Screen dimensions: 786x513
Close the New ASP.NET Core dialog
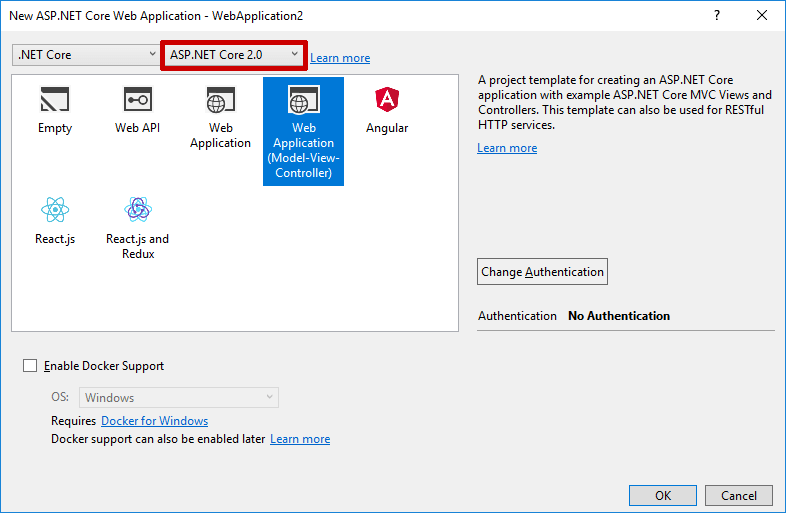762,16
